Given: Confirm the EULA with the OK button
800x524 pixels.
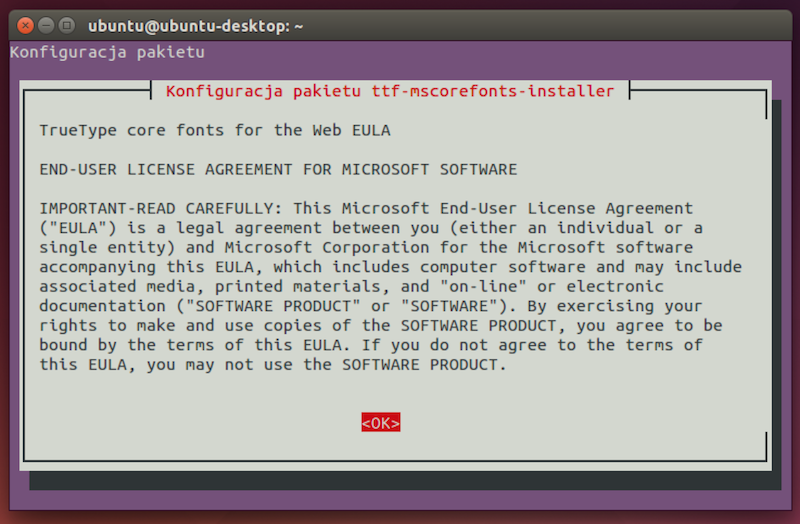Looking at the screenshot, I should 381,422.
